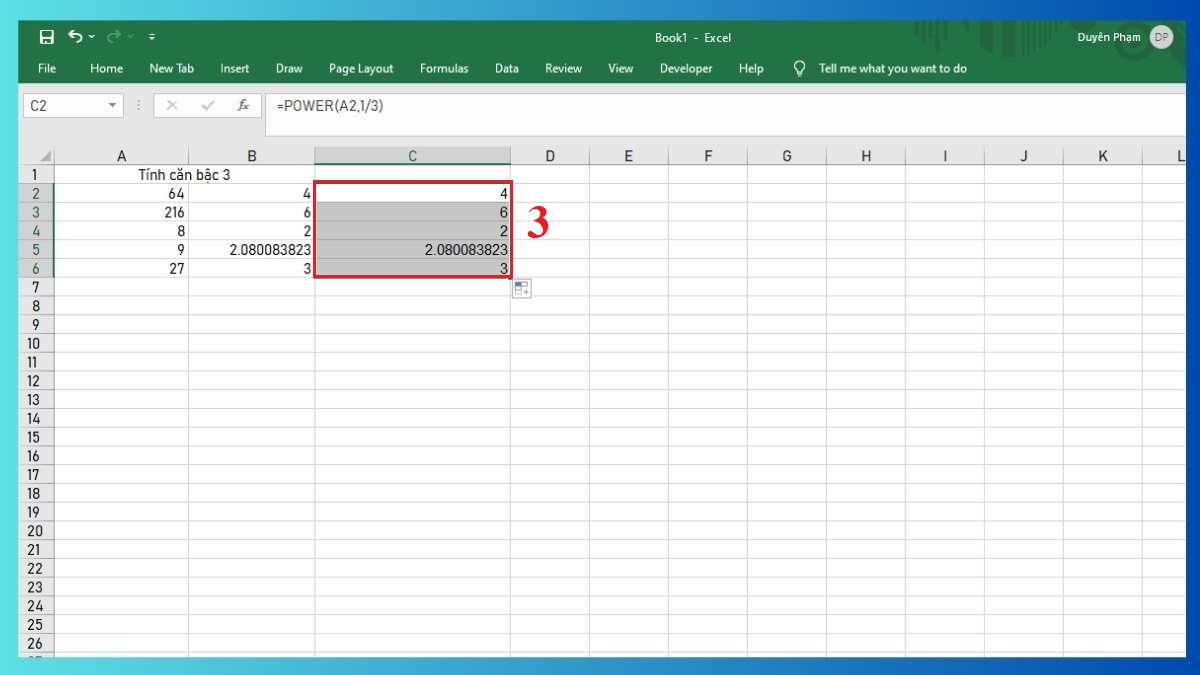1200x675 pixels.
Task: Click the Duyen Pham account name
Action: coord(1108,36)
